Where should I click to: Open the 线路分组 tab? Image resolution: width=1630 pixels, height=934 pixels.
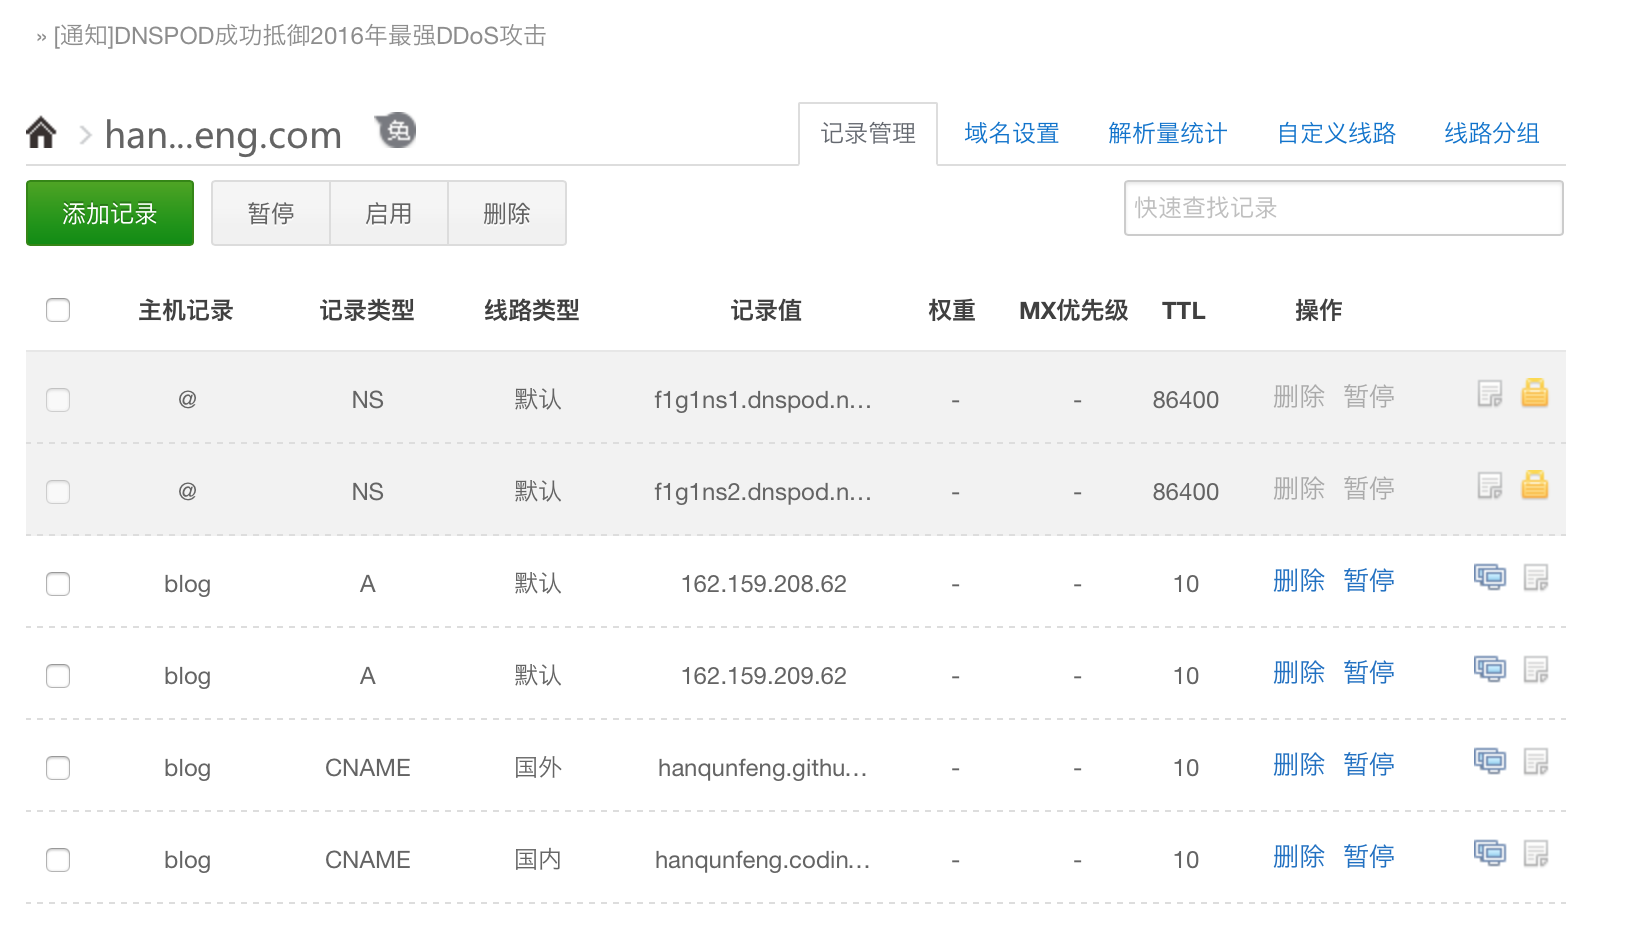tap(1492, 133)
